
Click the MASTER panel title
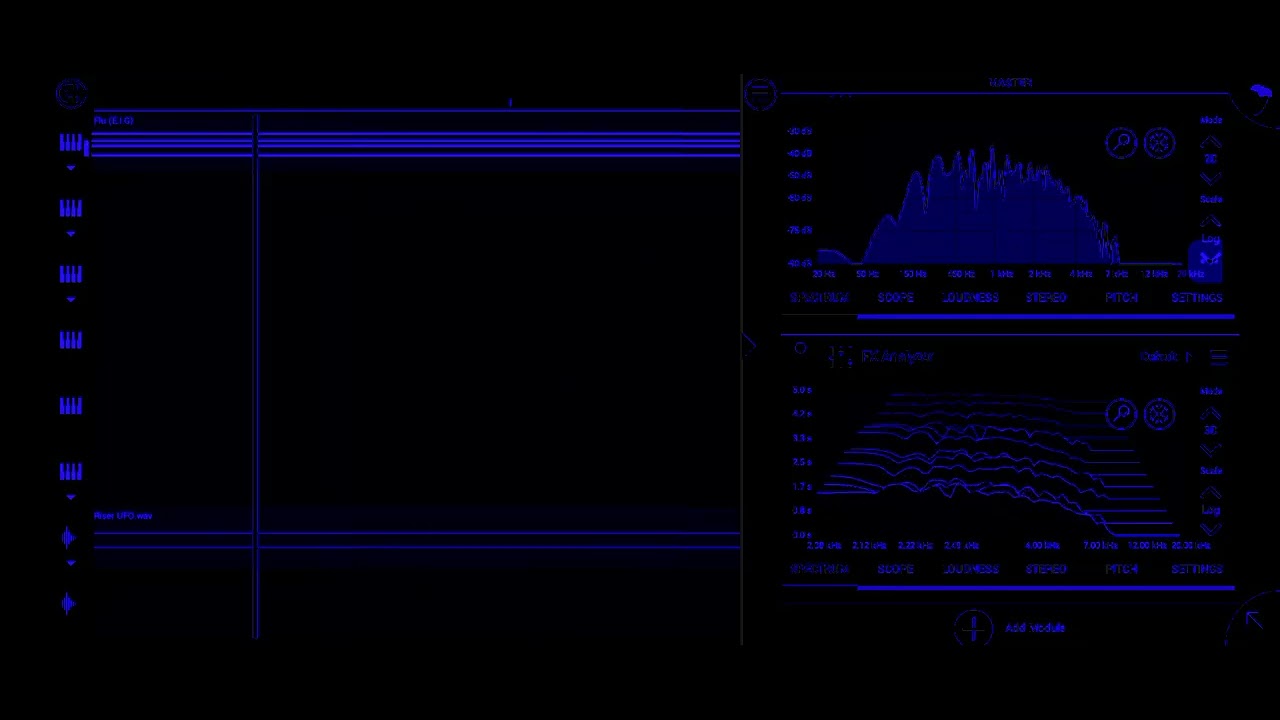click(1010, 83)
